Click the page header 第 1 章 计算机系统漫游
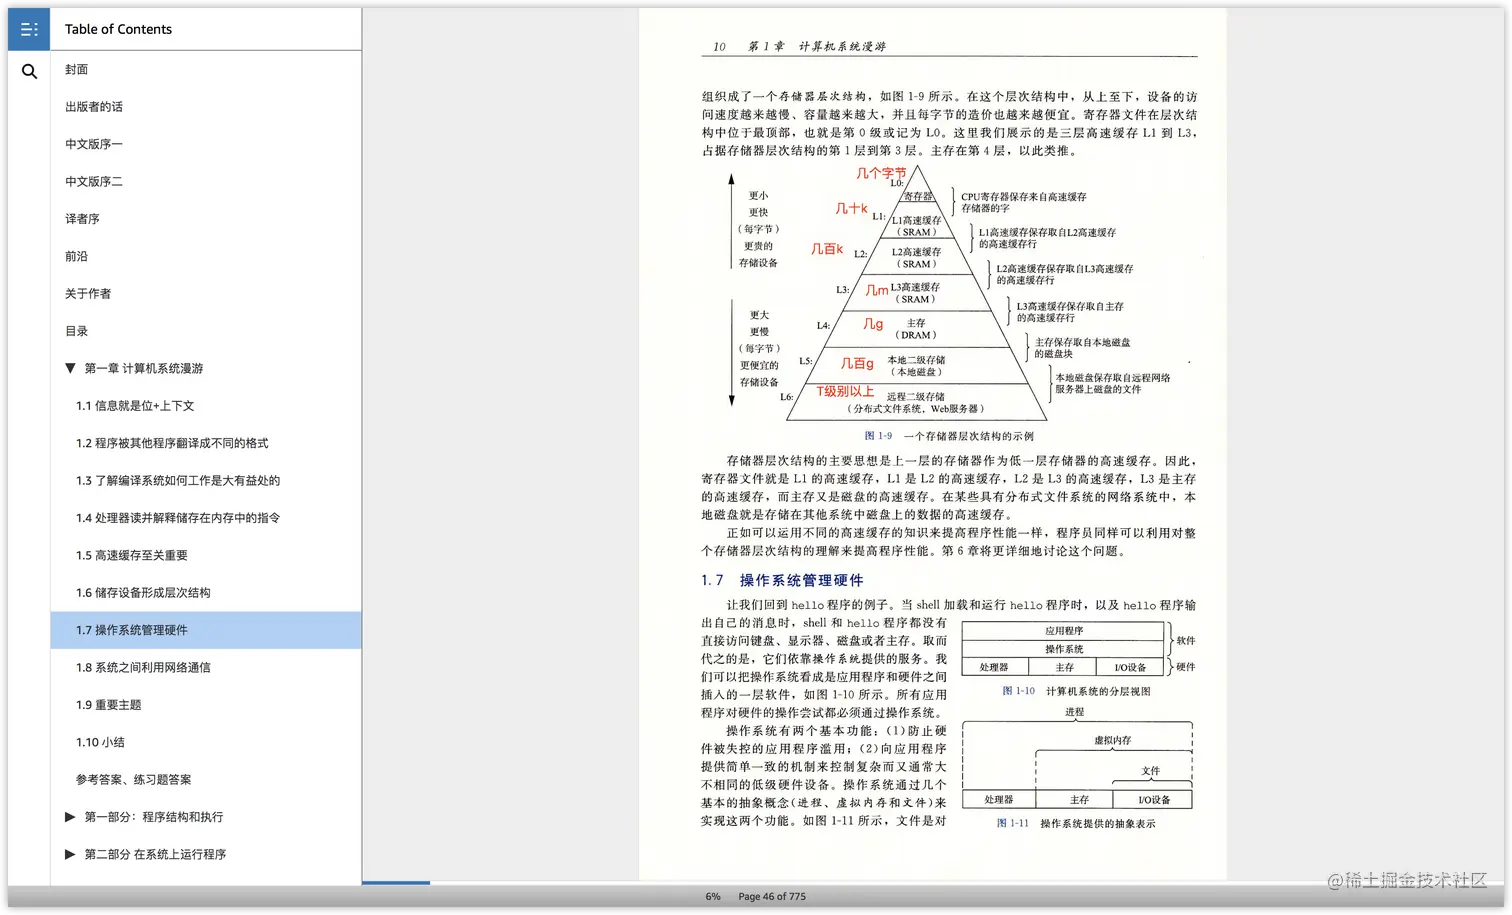This screenshot has height=915, width=1512. pyautogui.click(x=817, y=46)
